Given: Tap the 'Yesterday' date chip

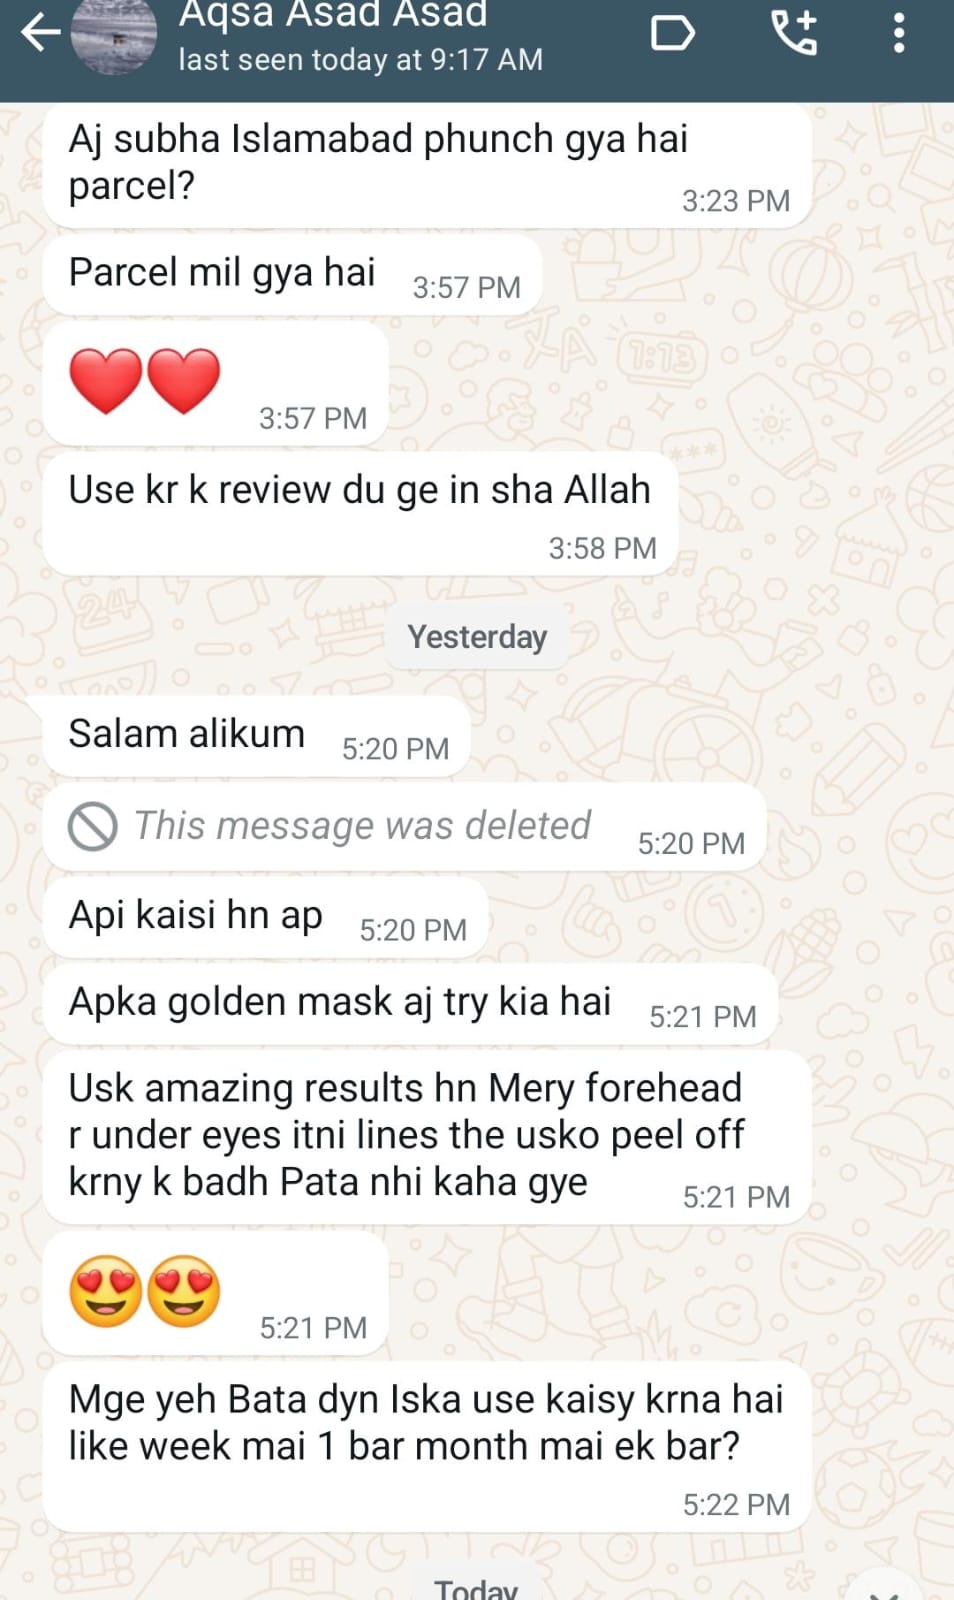Looking at the screenshot, I should click(x=477, y=637).
